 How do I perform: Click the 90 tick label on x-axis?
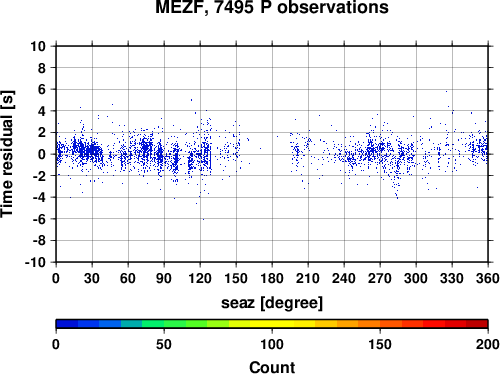164,278
